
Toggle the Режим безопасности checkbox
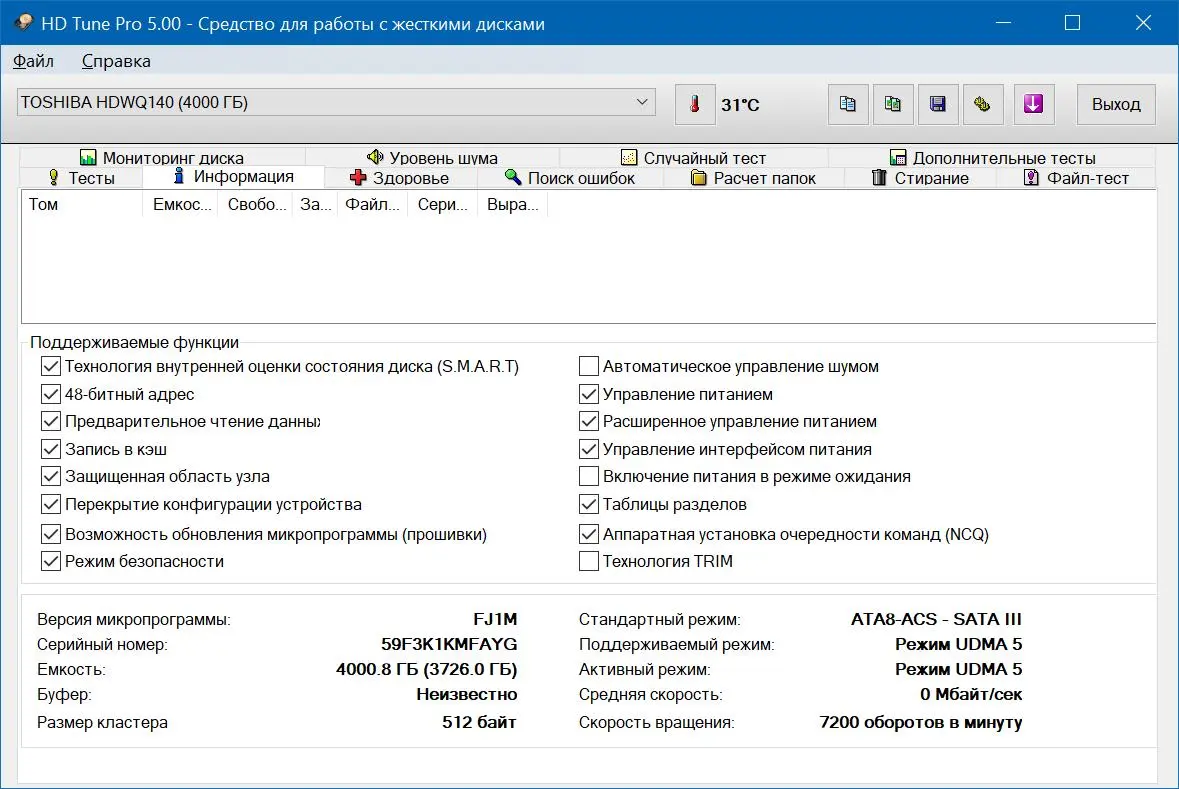coord(50,561)
